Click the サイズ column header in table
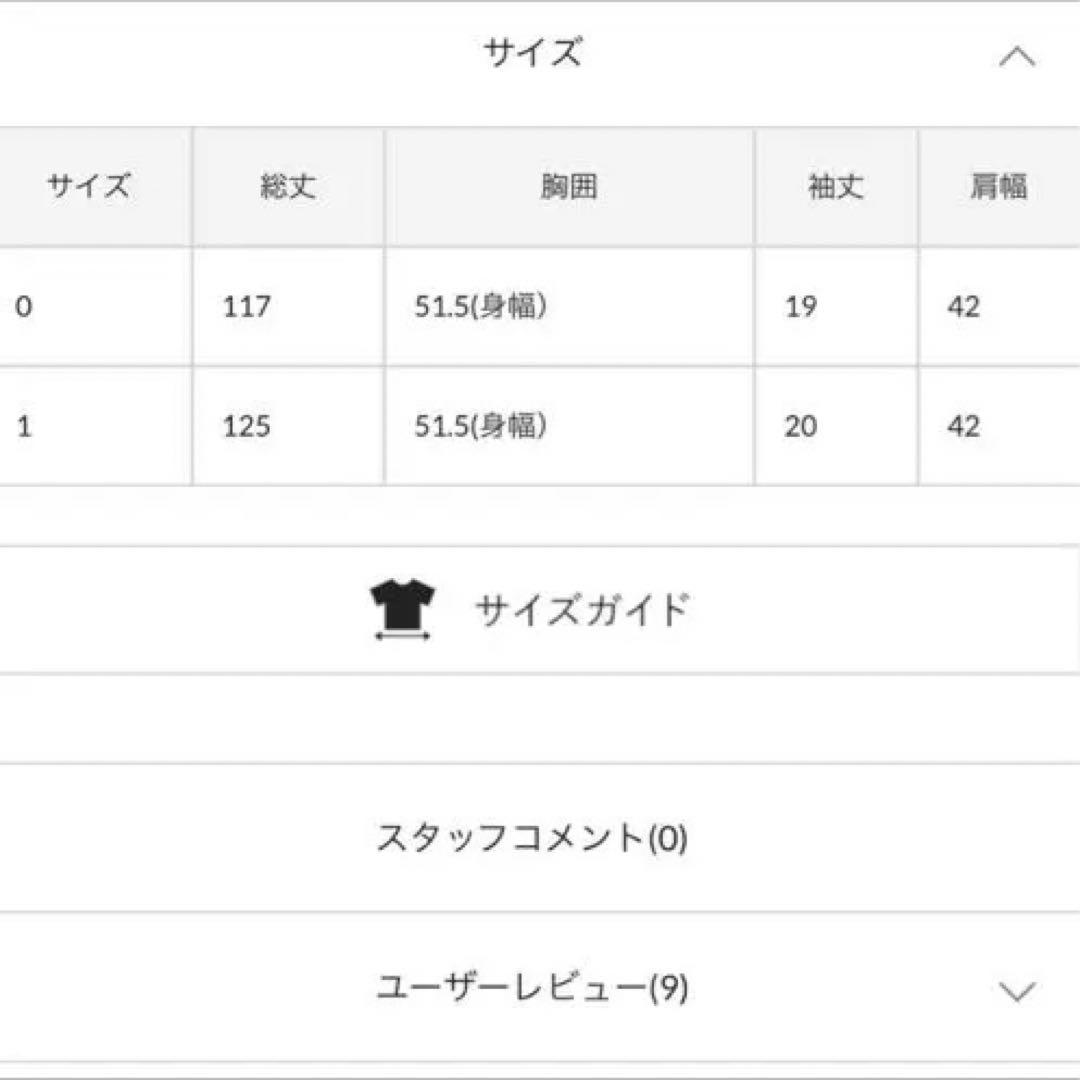Screen dimensions: 1080x1080 [x=88, y=187]
